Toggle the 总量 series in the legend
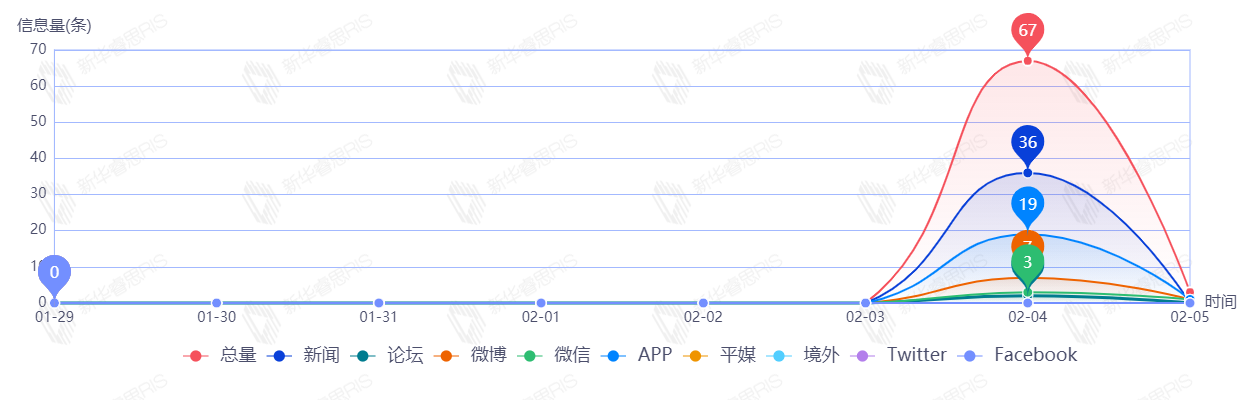Viewport: 1260px width, 400px height. click(x=220, y=355)
